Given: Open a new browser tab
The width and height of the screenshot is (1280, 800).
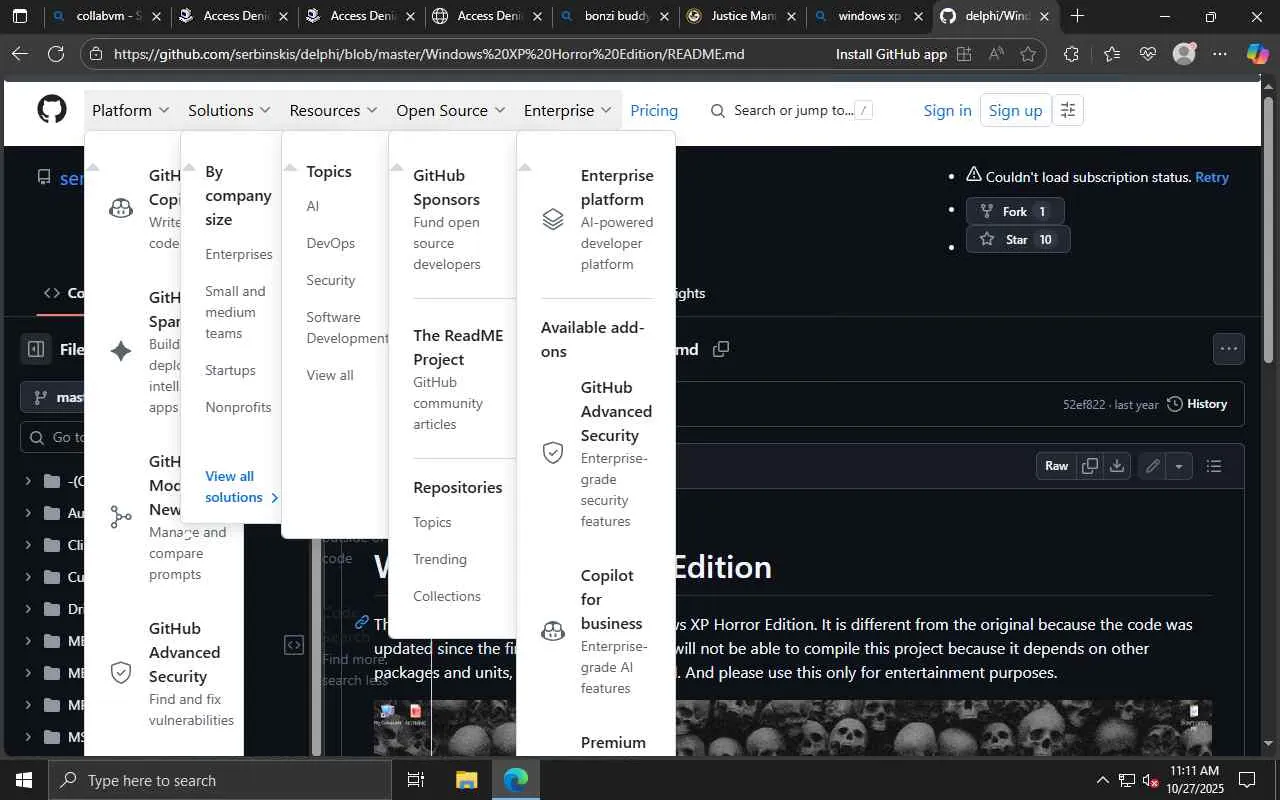Looking at the screenshot, I should 1077,16.
